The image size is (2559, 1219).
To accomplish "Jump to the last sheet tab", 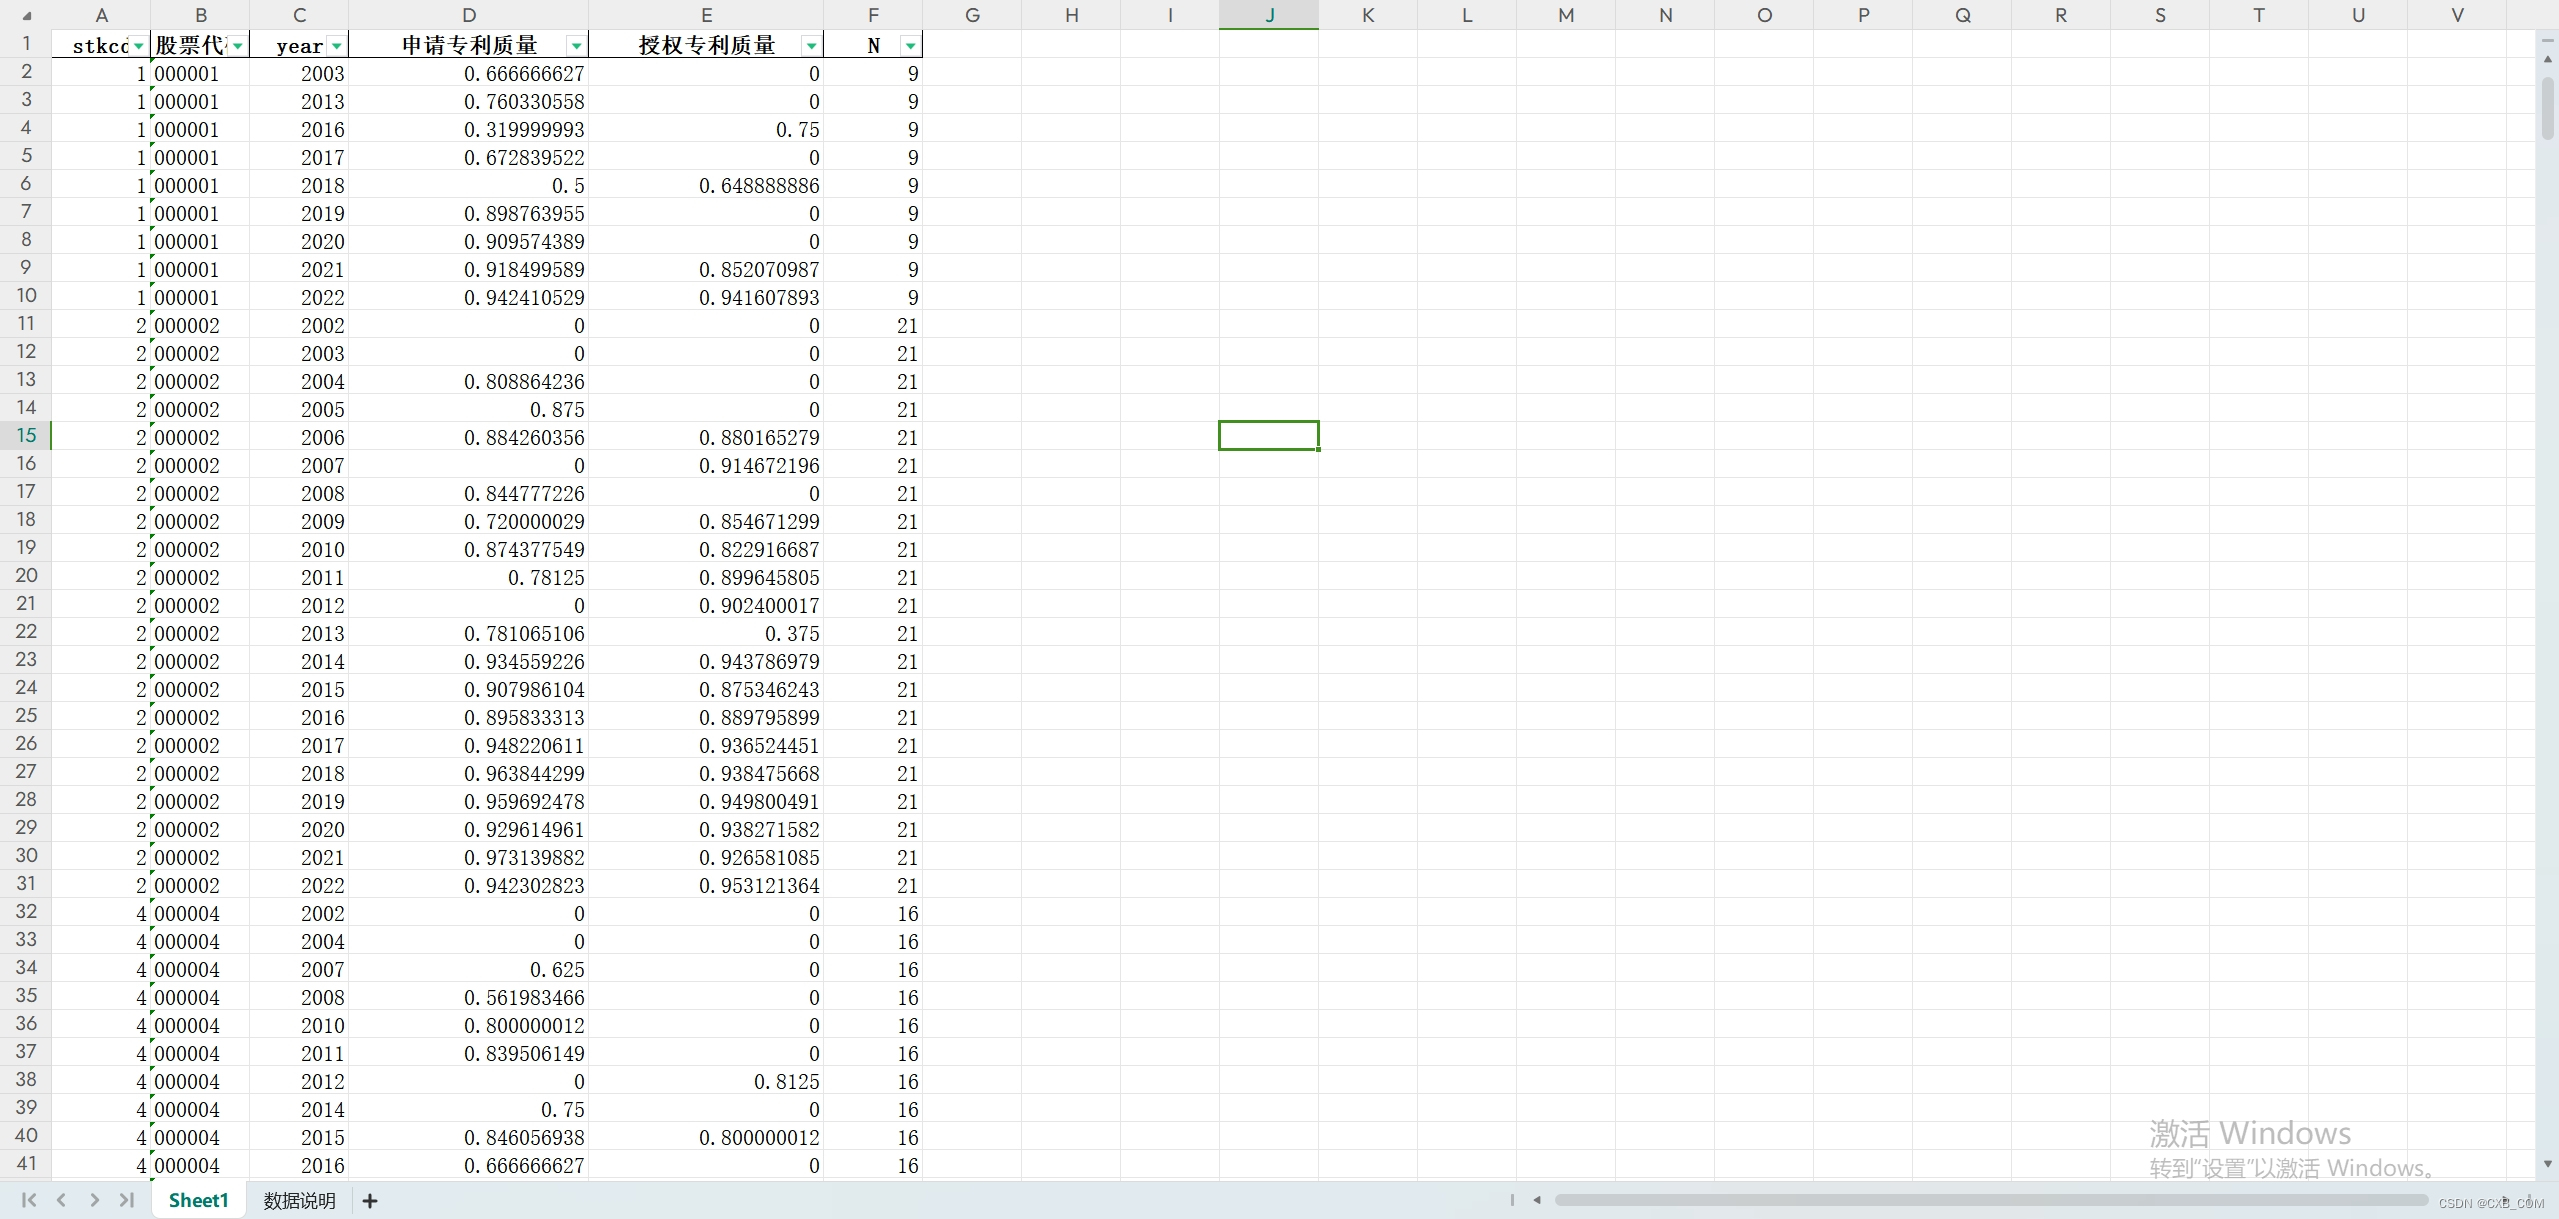I will (127, 1200).
